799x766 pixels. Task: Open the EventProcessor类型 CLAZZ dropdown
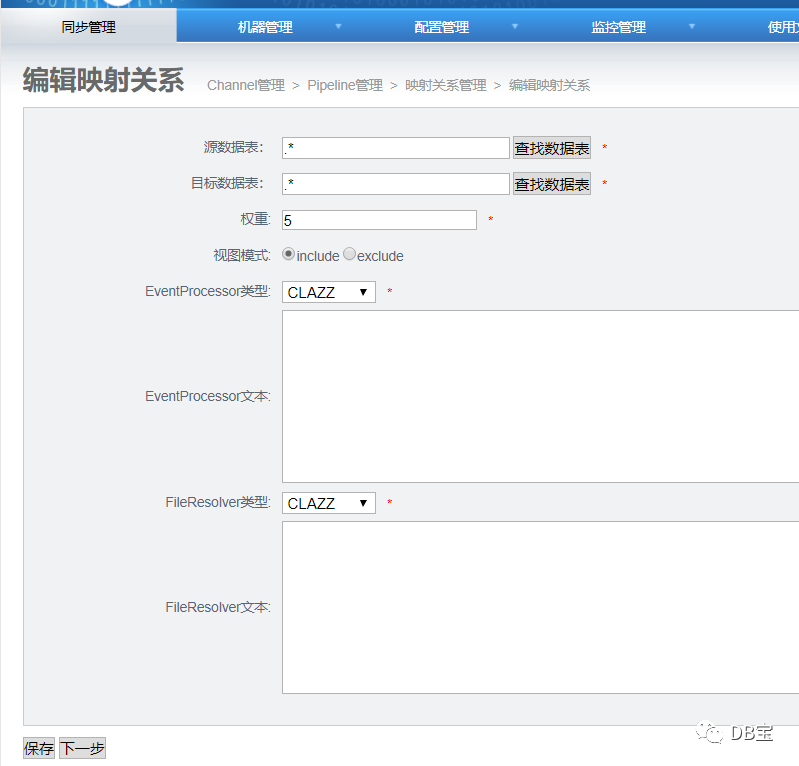(x=329, y=292)
